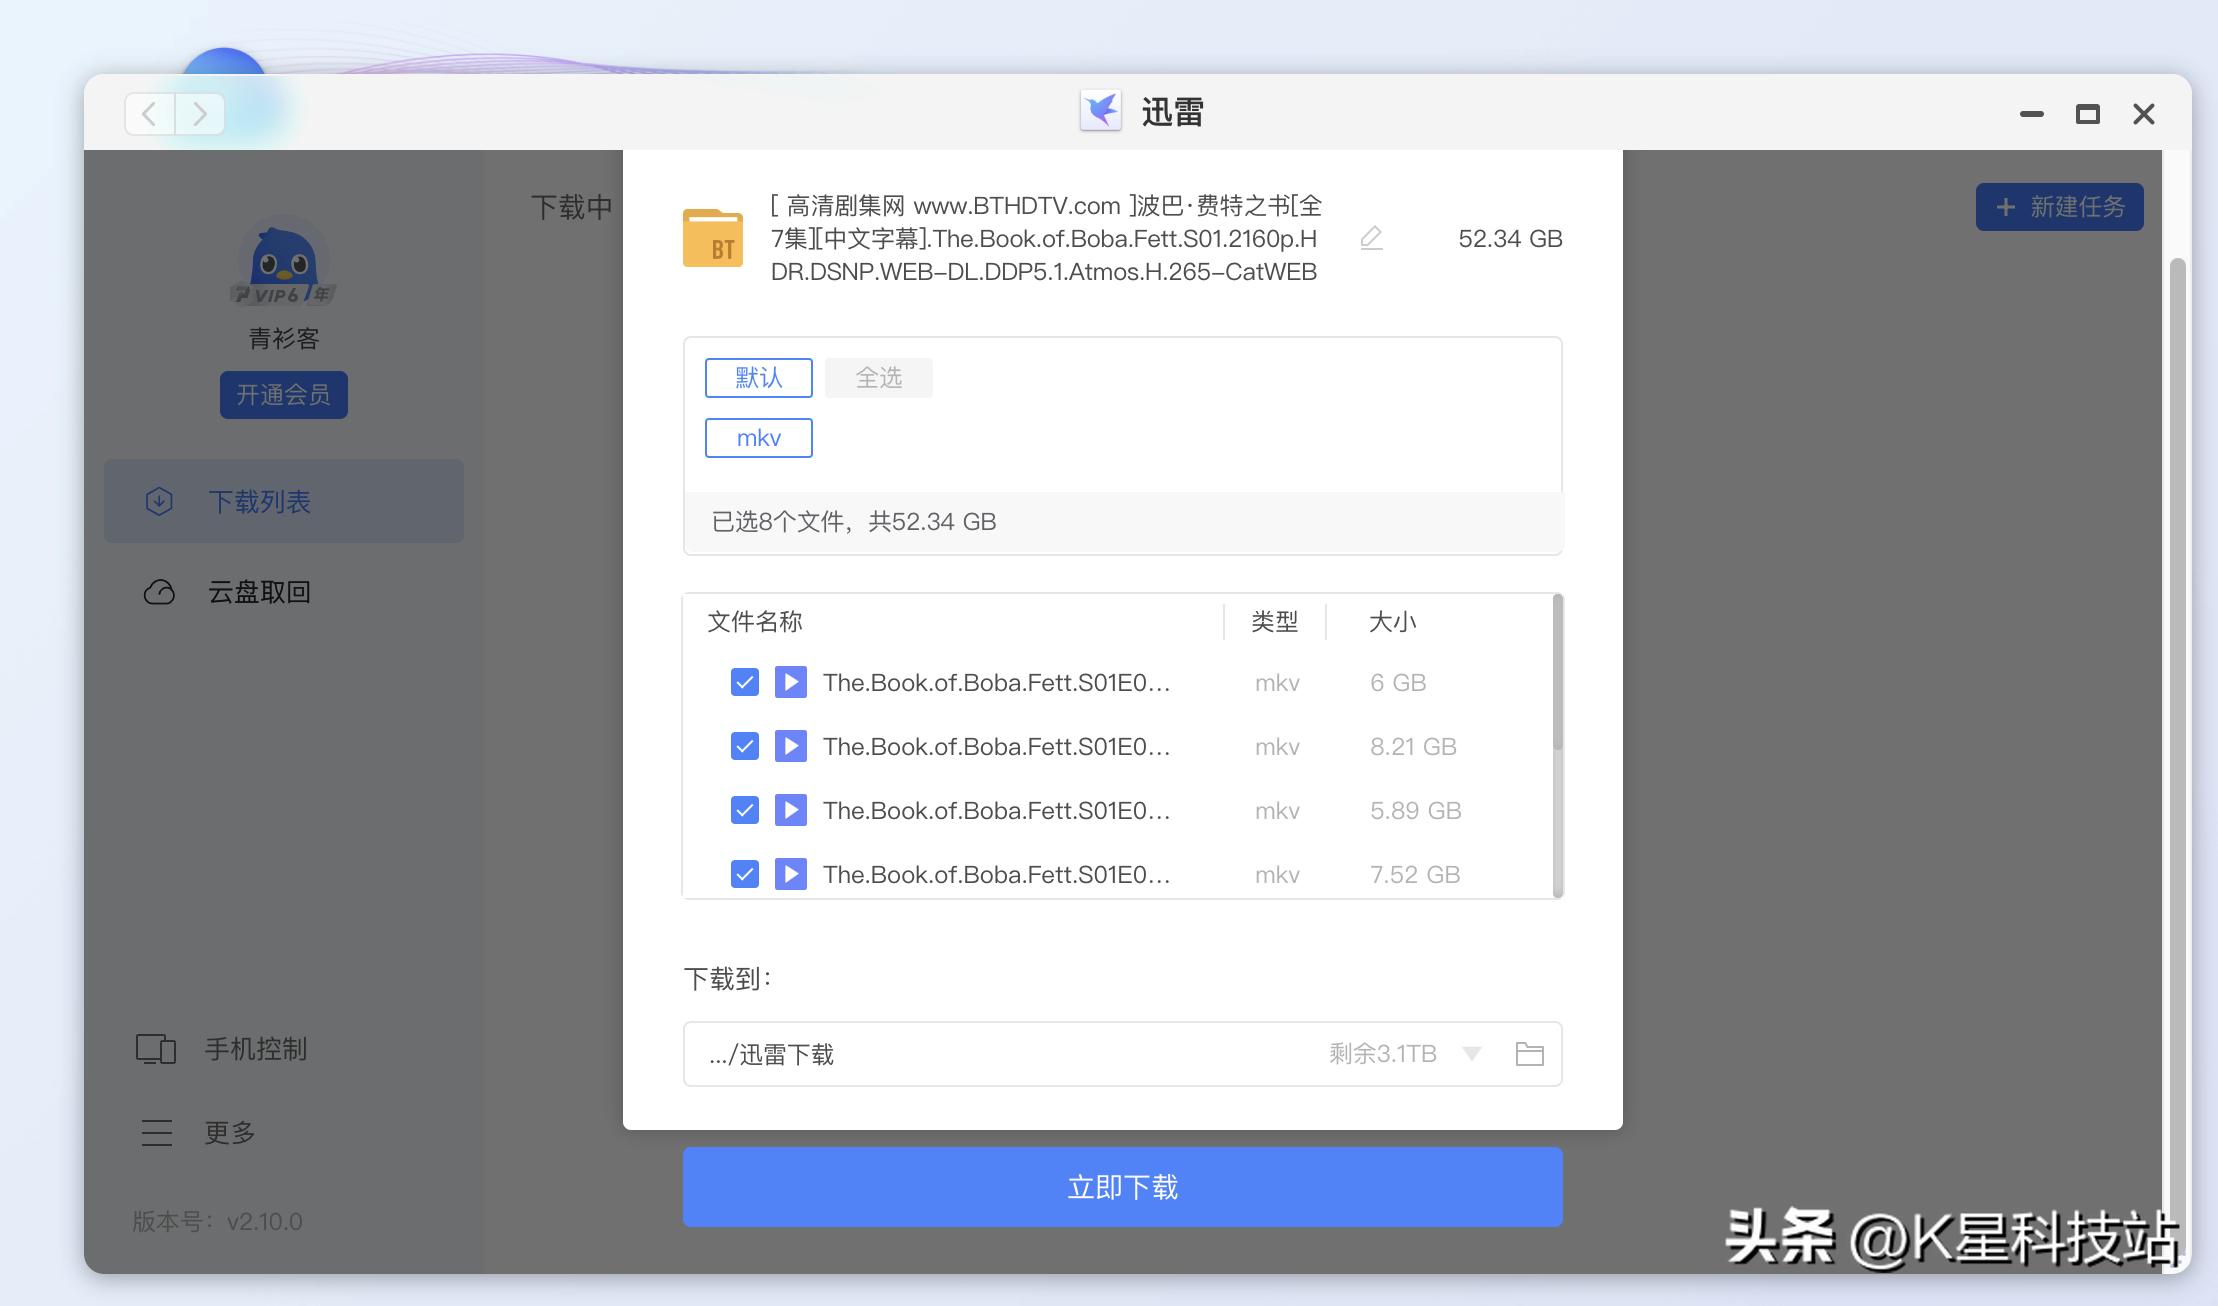Screen dimensions: 2218x1306
Task: Click the pencil icon to rename the task
Action: [x=1371, y=238]
